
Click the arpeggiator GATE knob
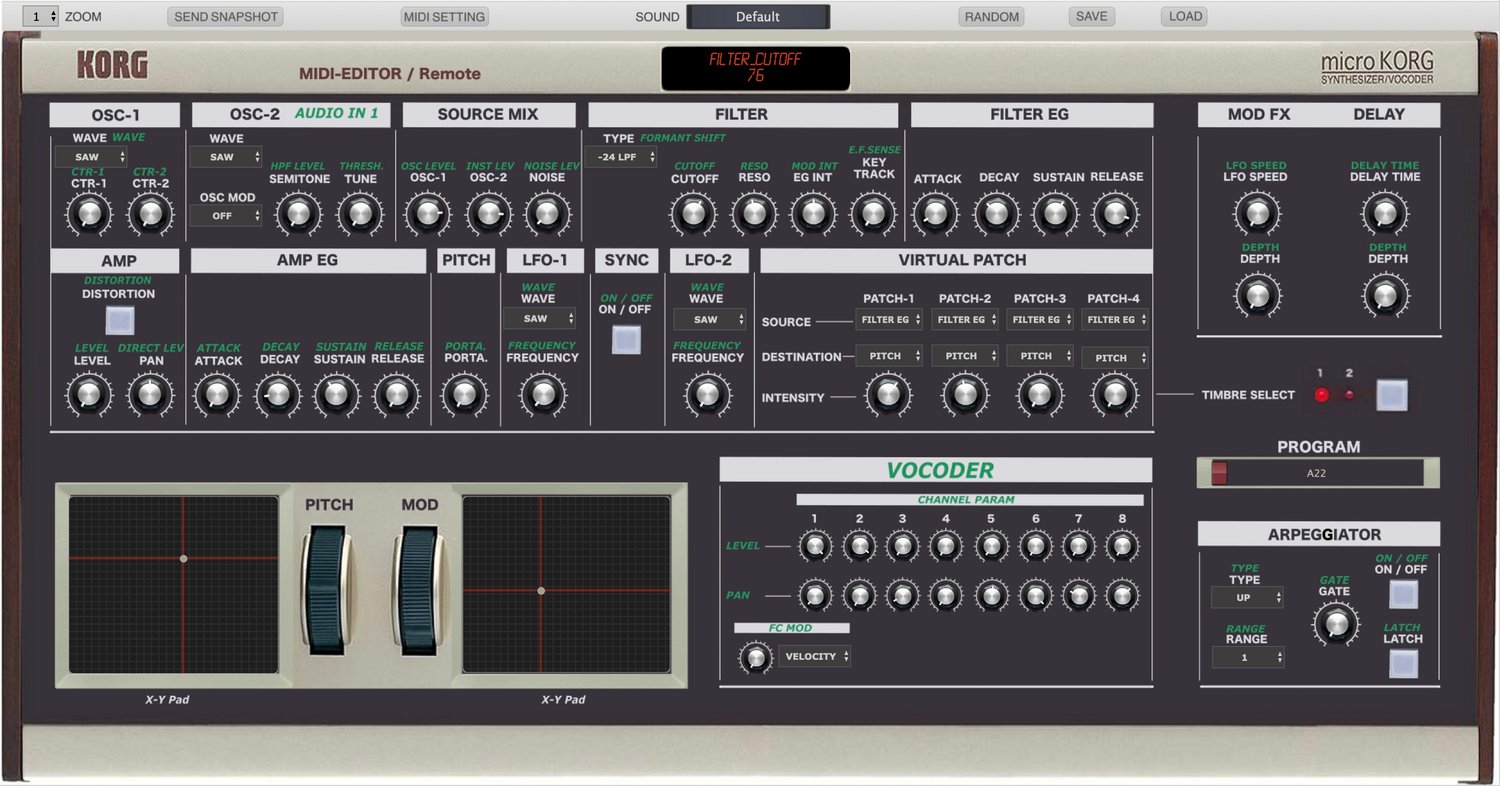(1335, 625)
